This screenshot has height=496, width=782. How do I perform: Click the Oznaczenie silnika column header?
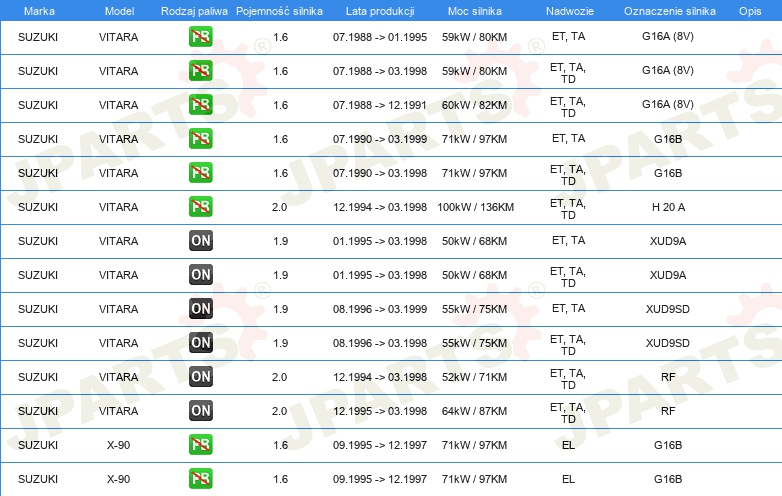tap(670, 11)
